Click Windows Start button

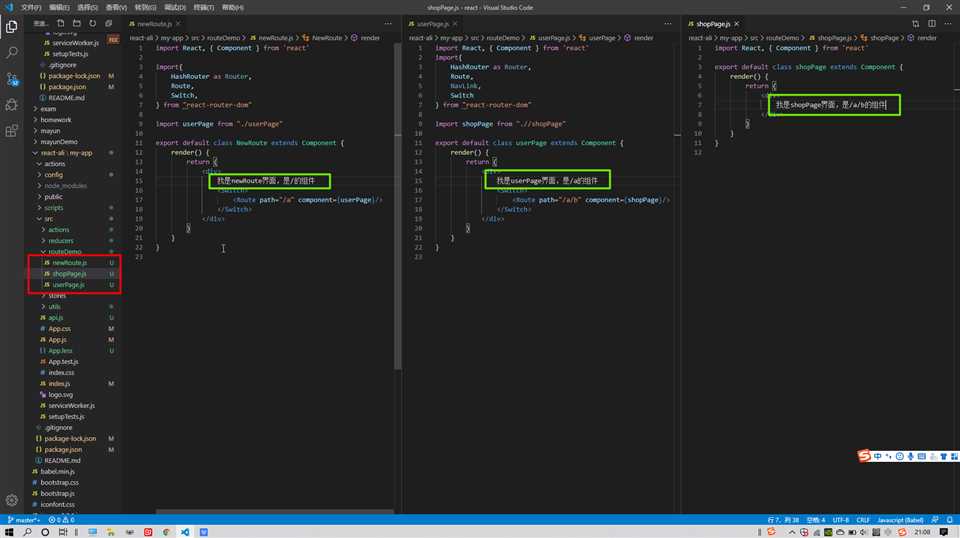(9, 532)
